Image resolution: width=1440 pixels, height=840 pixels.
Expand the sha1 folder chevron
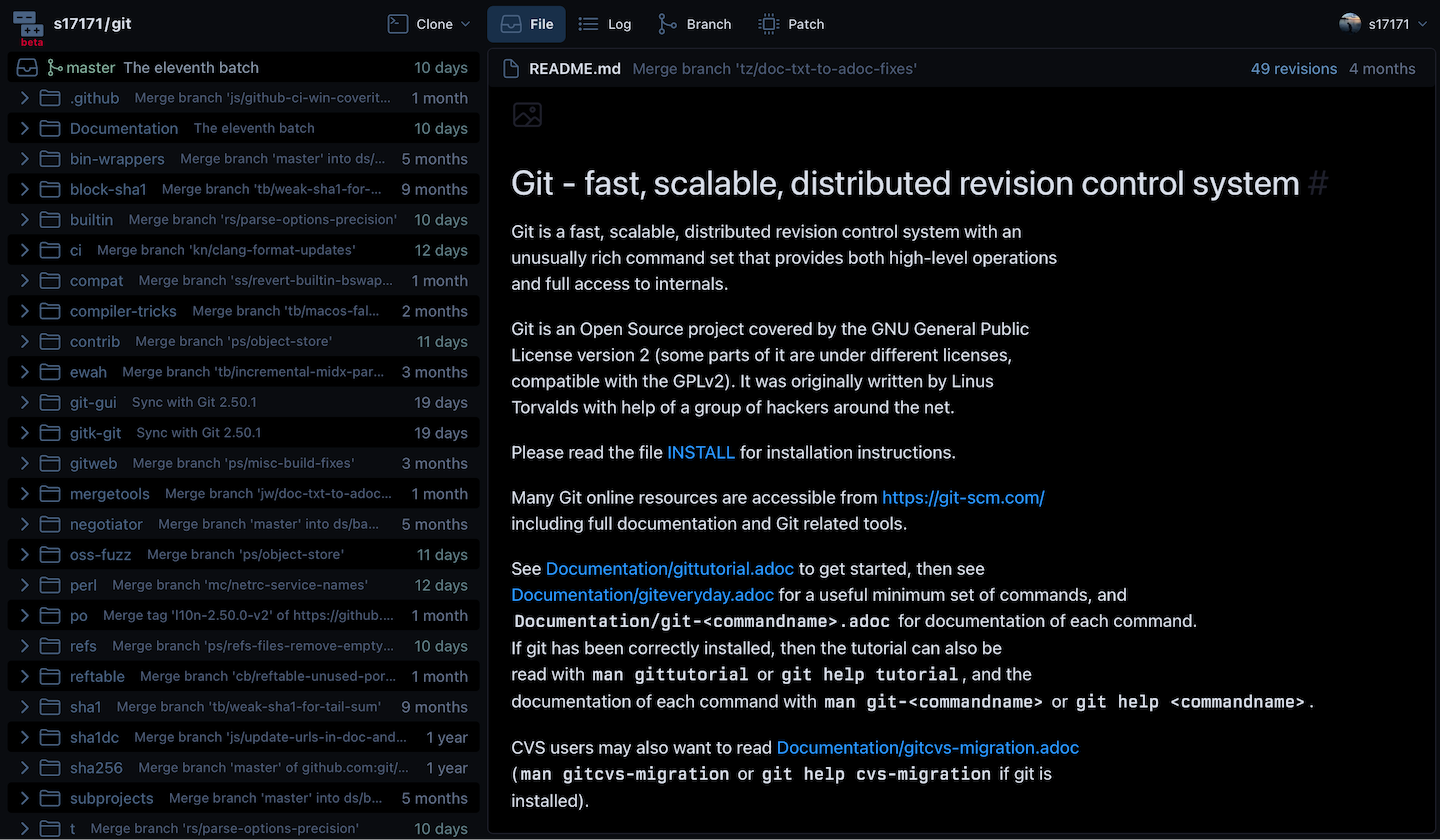[24, 707]
